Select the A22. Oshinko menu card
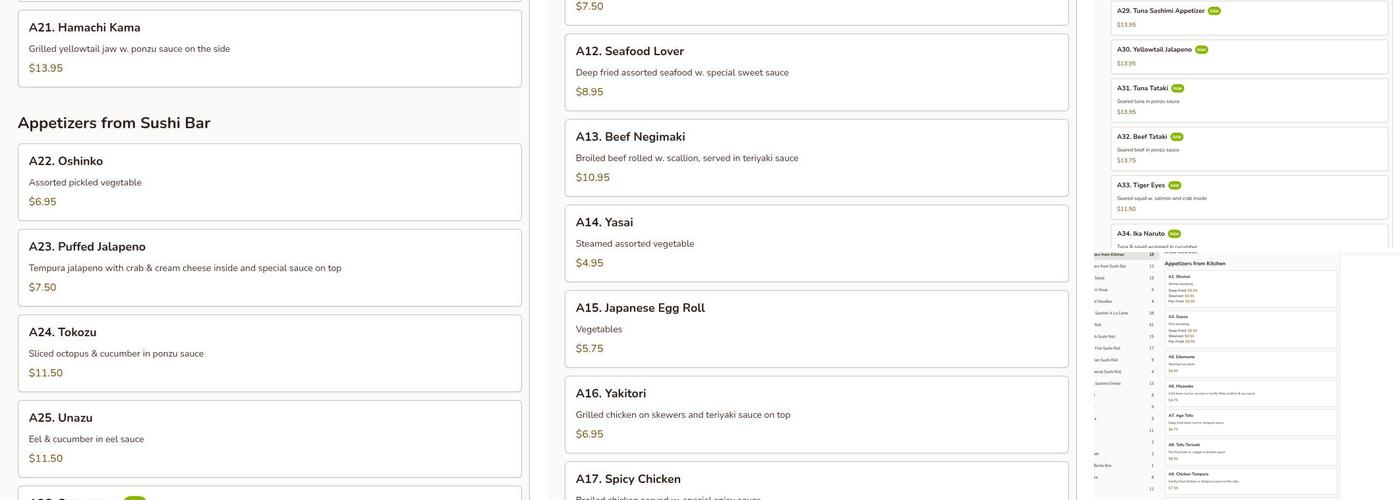1400x500 pixels. (269, 182)
